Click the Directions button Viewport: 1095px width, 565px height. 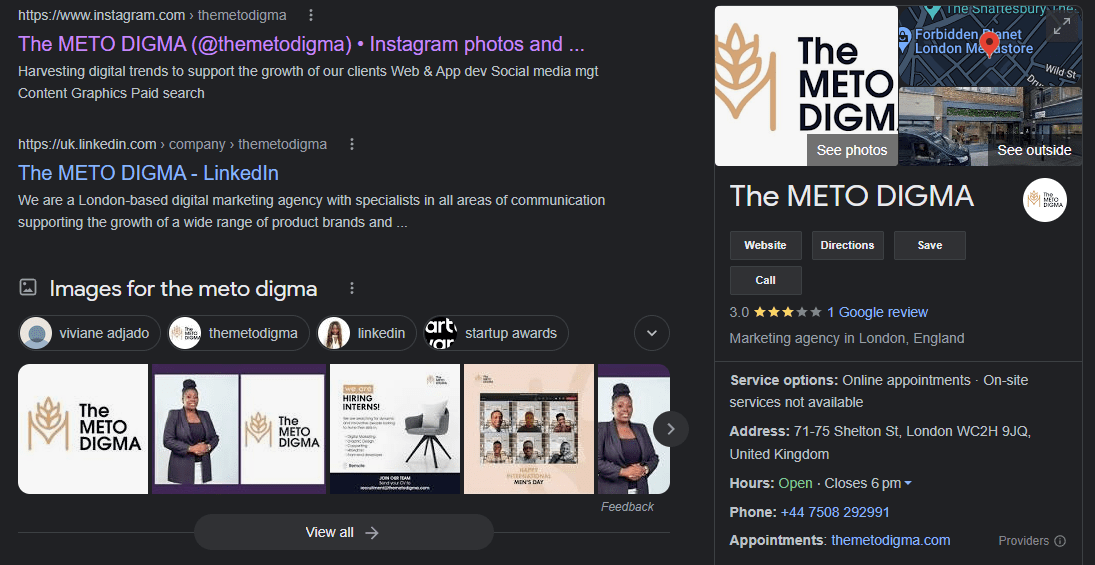pyautogui.click(x=847, y=245)
